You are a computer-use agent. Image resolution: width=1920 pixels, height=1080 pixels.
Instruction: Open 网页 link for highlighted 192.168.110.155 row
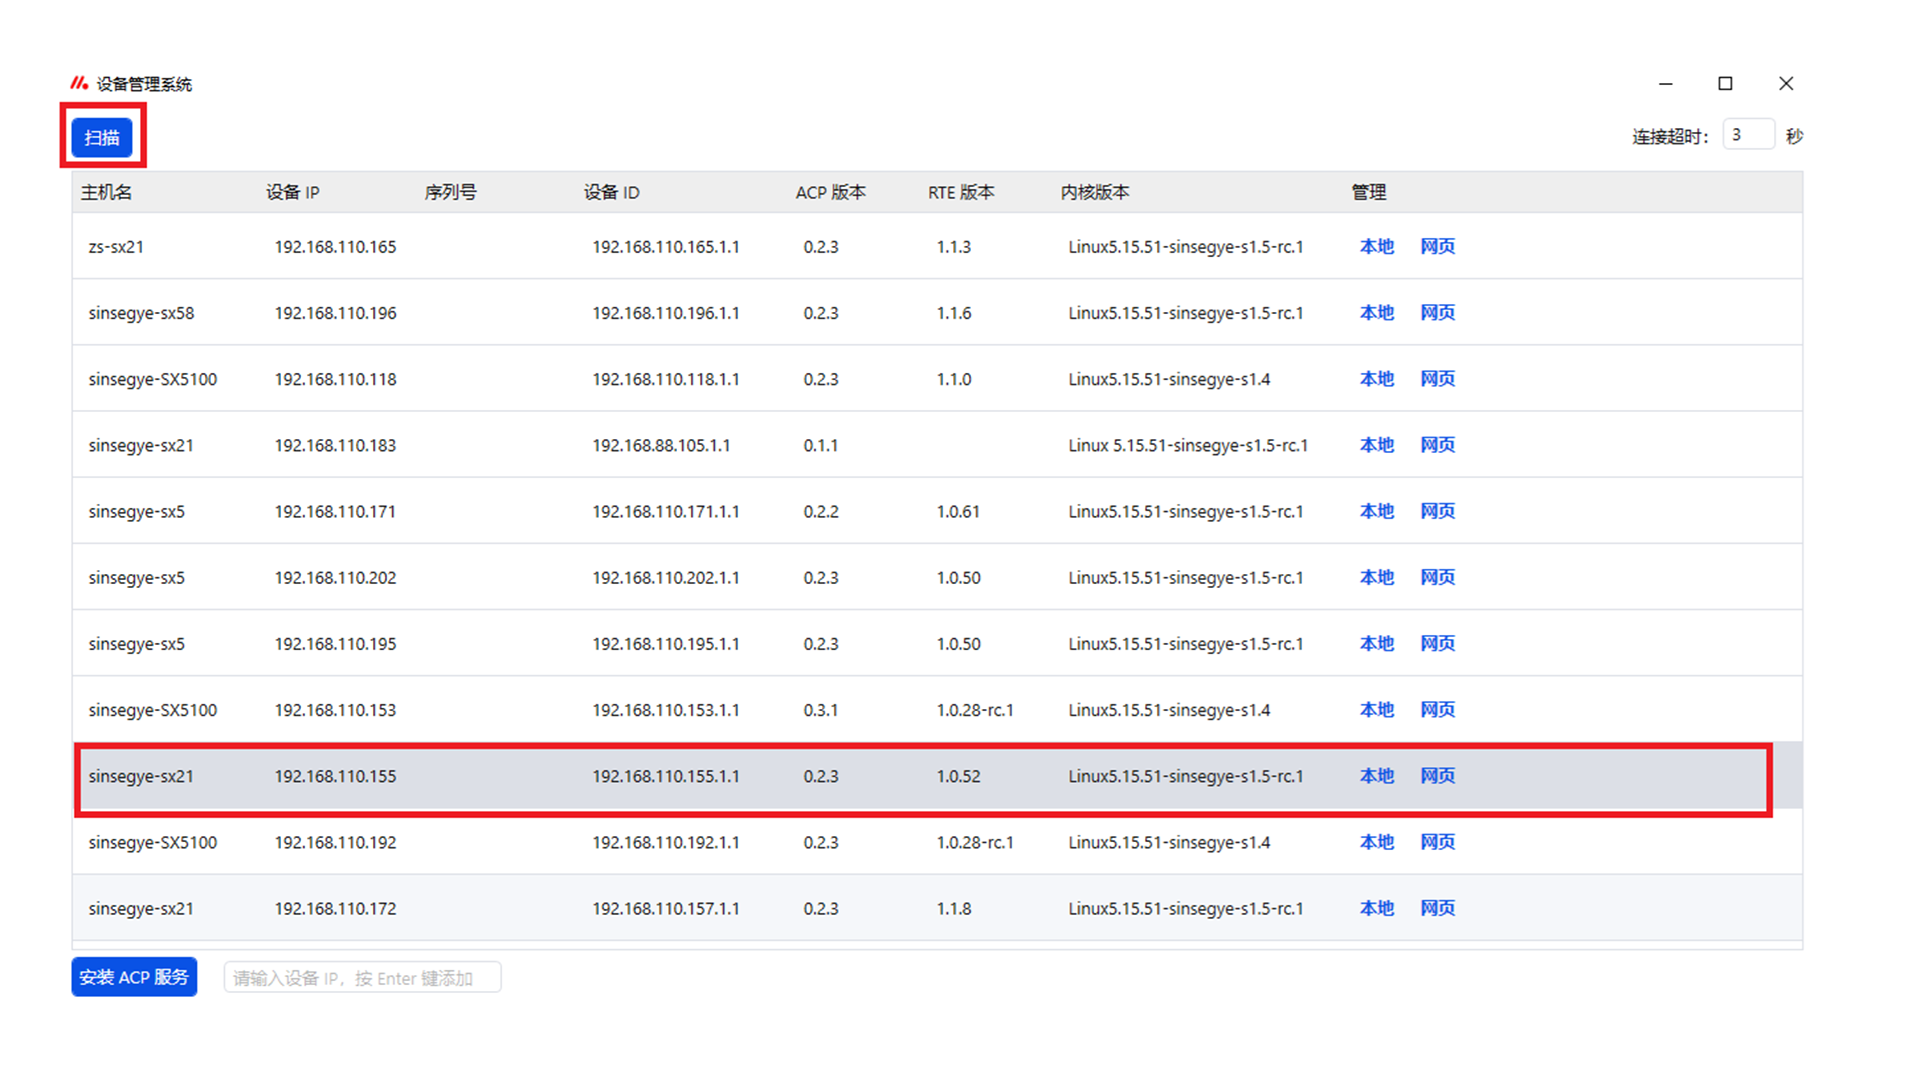tap(1437, 776)
